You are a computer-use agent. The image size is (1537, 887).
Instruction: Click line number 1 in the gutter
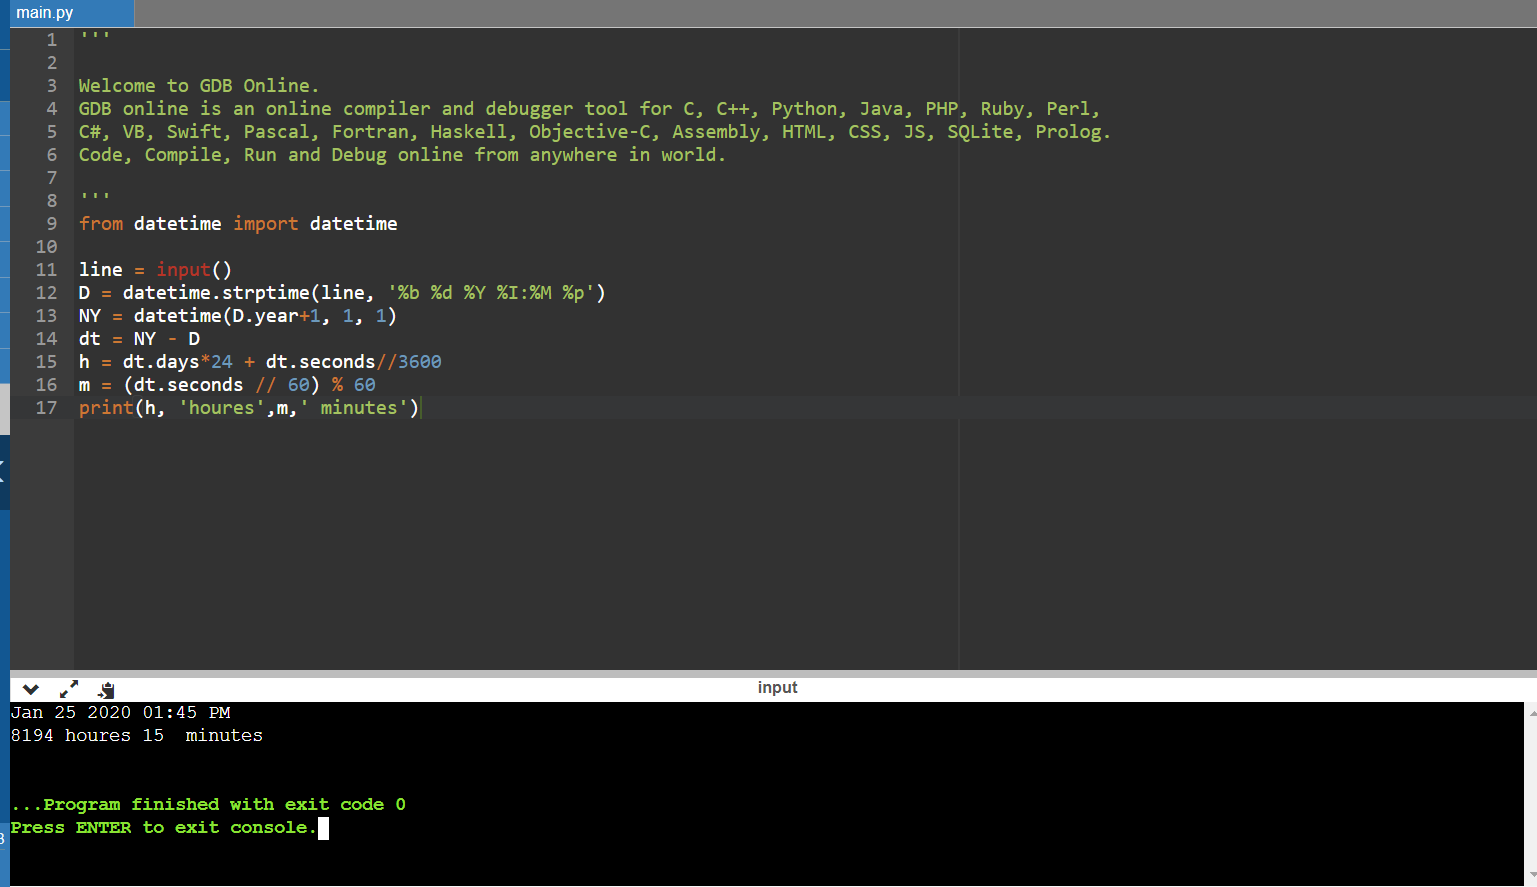click(x=51, y=40)
